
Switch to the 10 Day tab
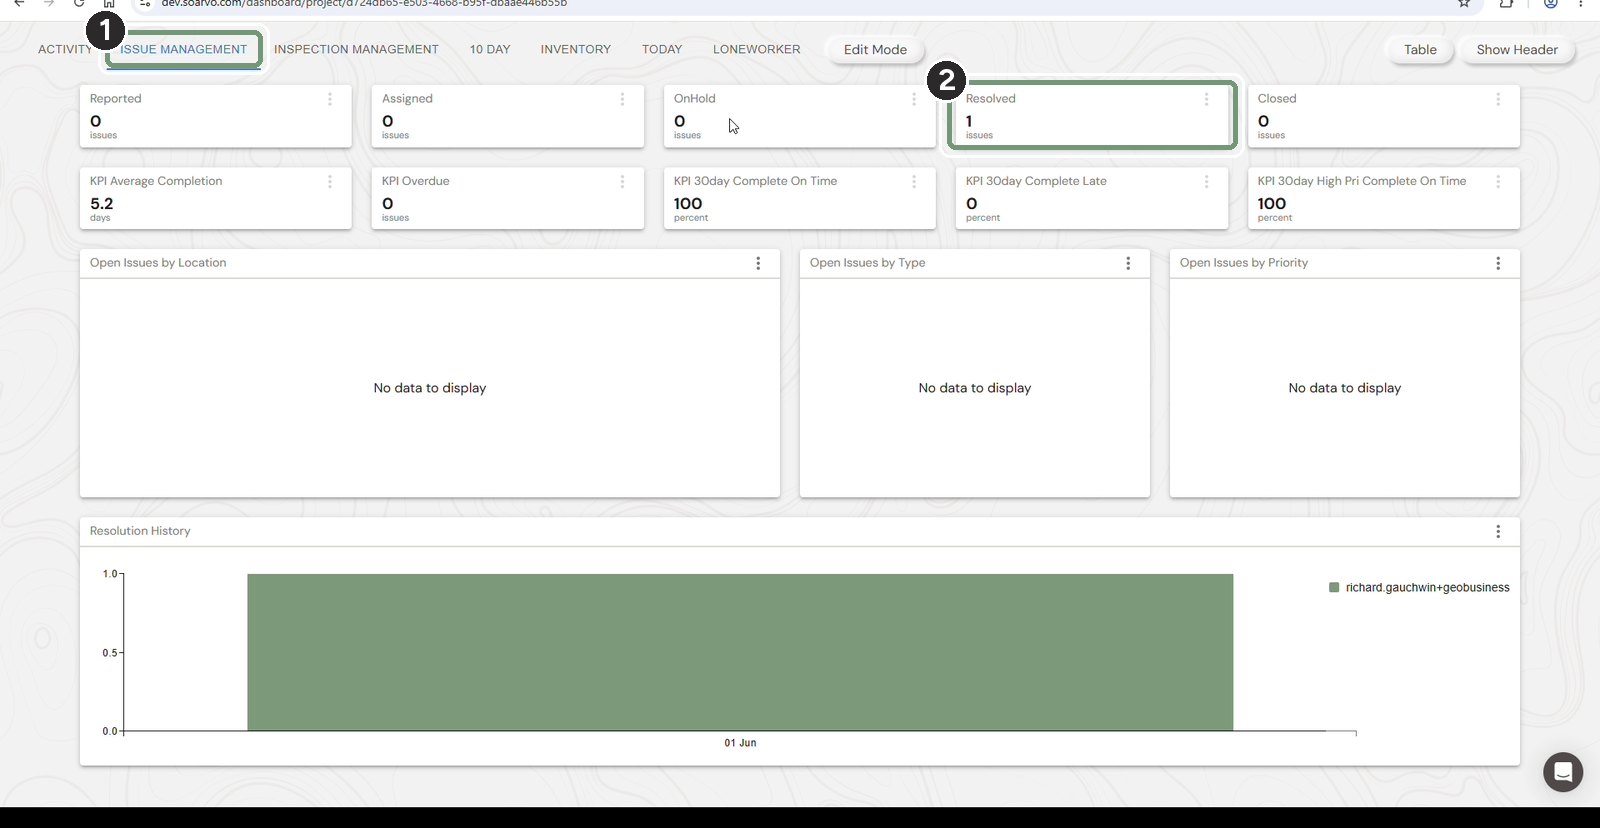click(490, 49)
